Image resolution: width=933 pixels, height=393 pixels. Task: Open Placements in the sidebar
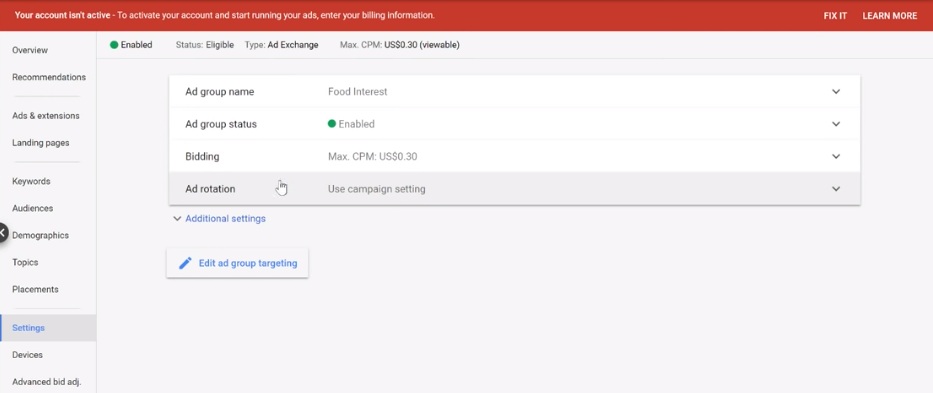pyautogui.click(x=35, y=289)
